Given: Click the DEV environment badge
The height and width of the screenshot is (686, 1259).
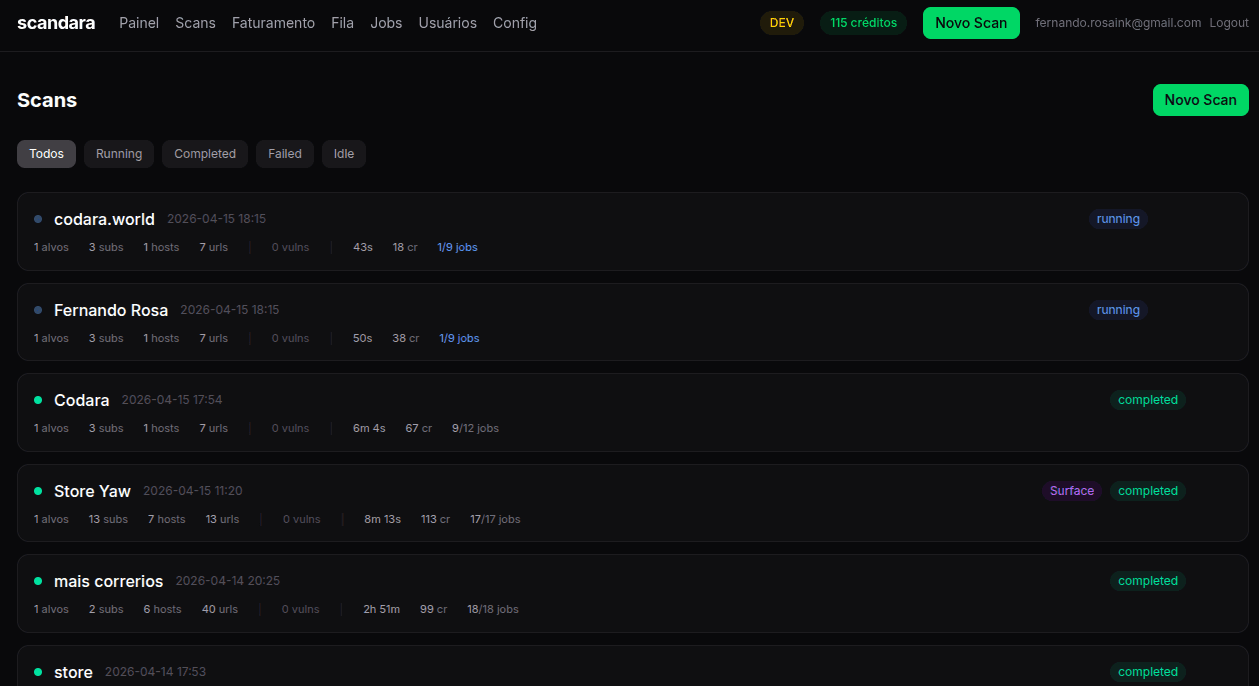Looking at the screenshot, I should coord(781,23).
